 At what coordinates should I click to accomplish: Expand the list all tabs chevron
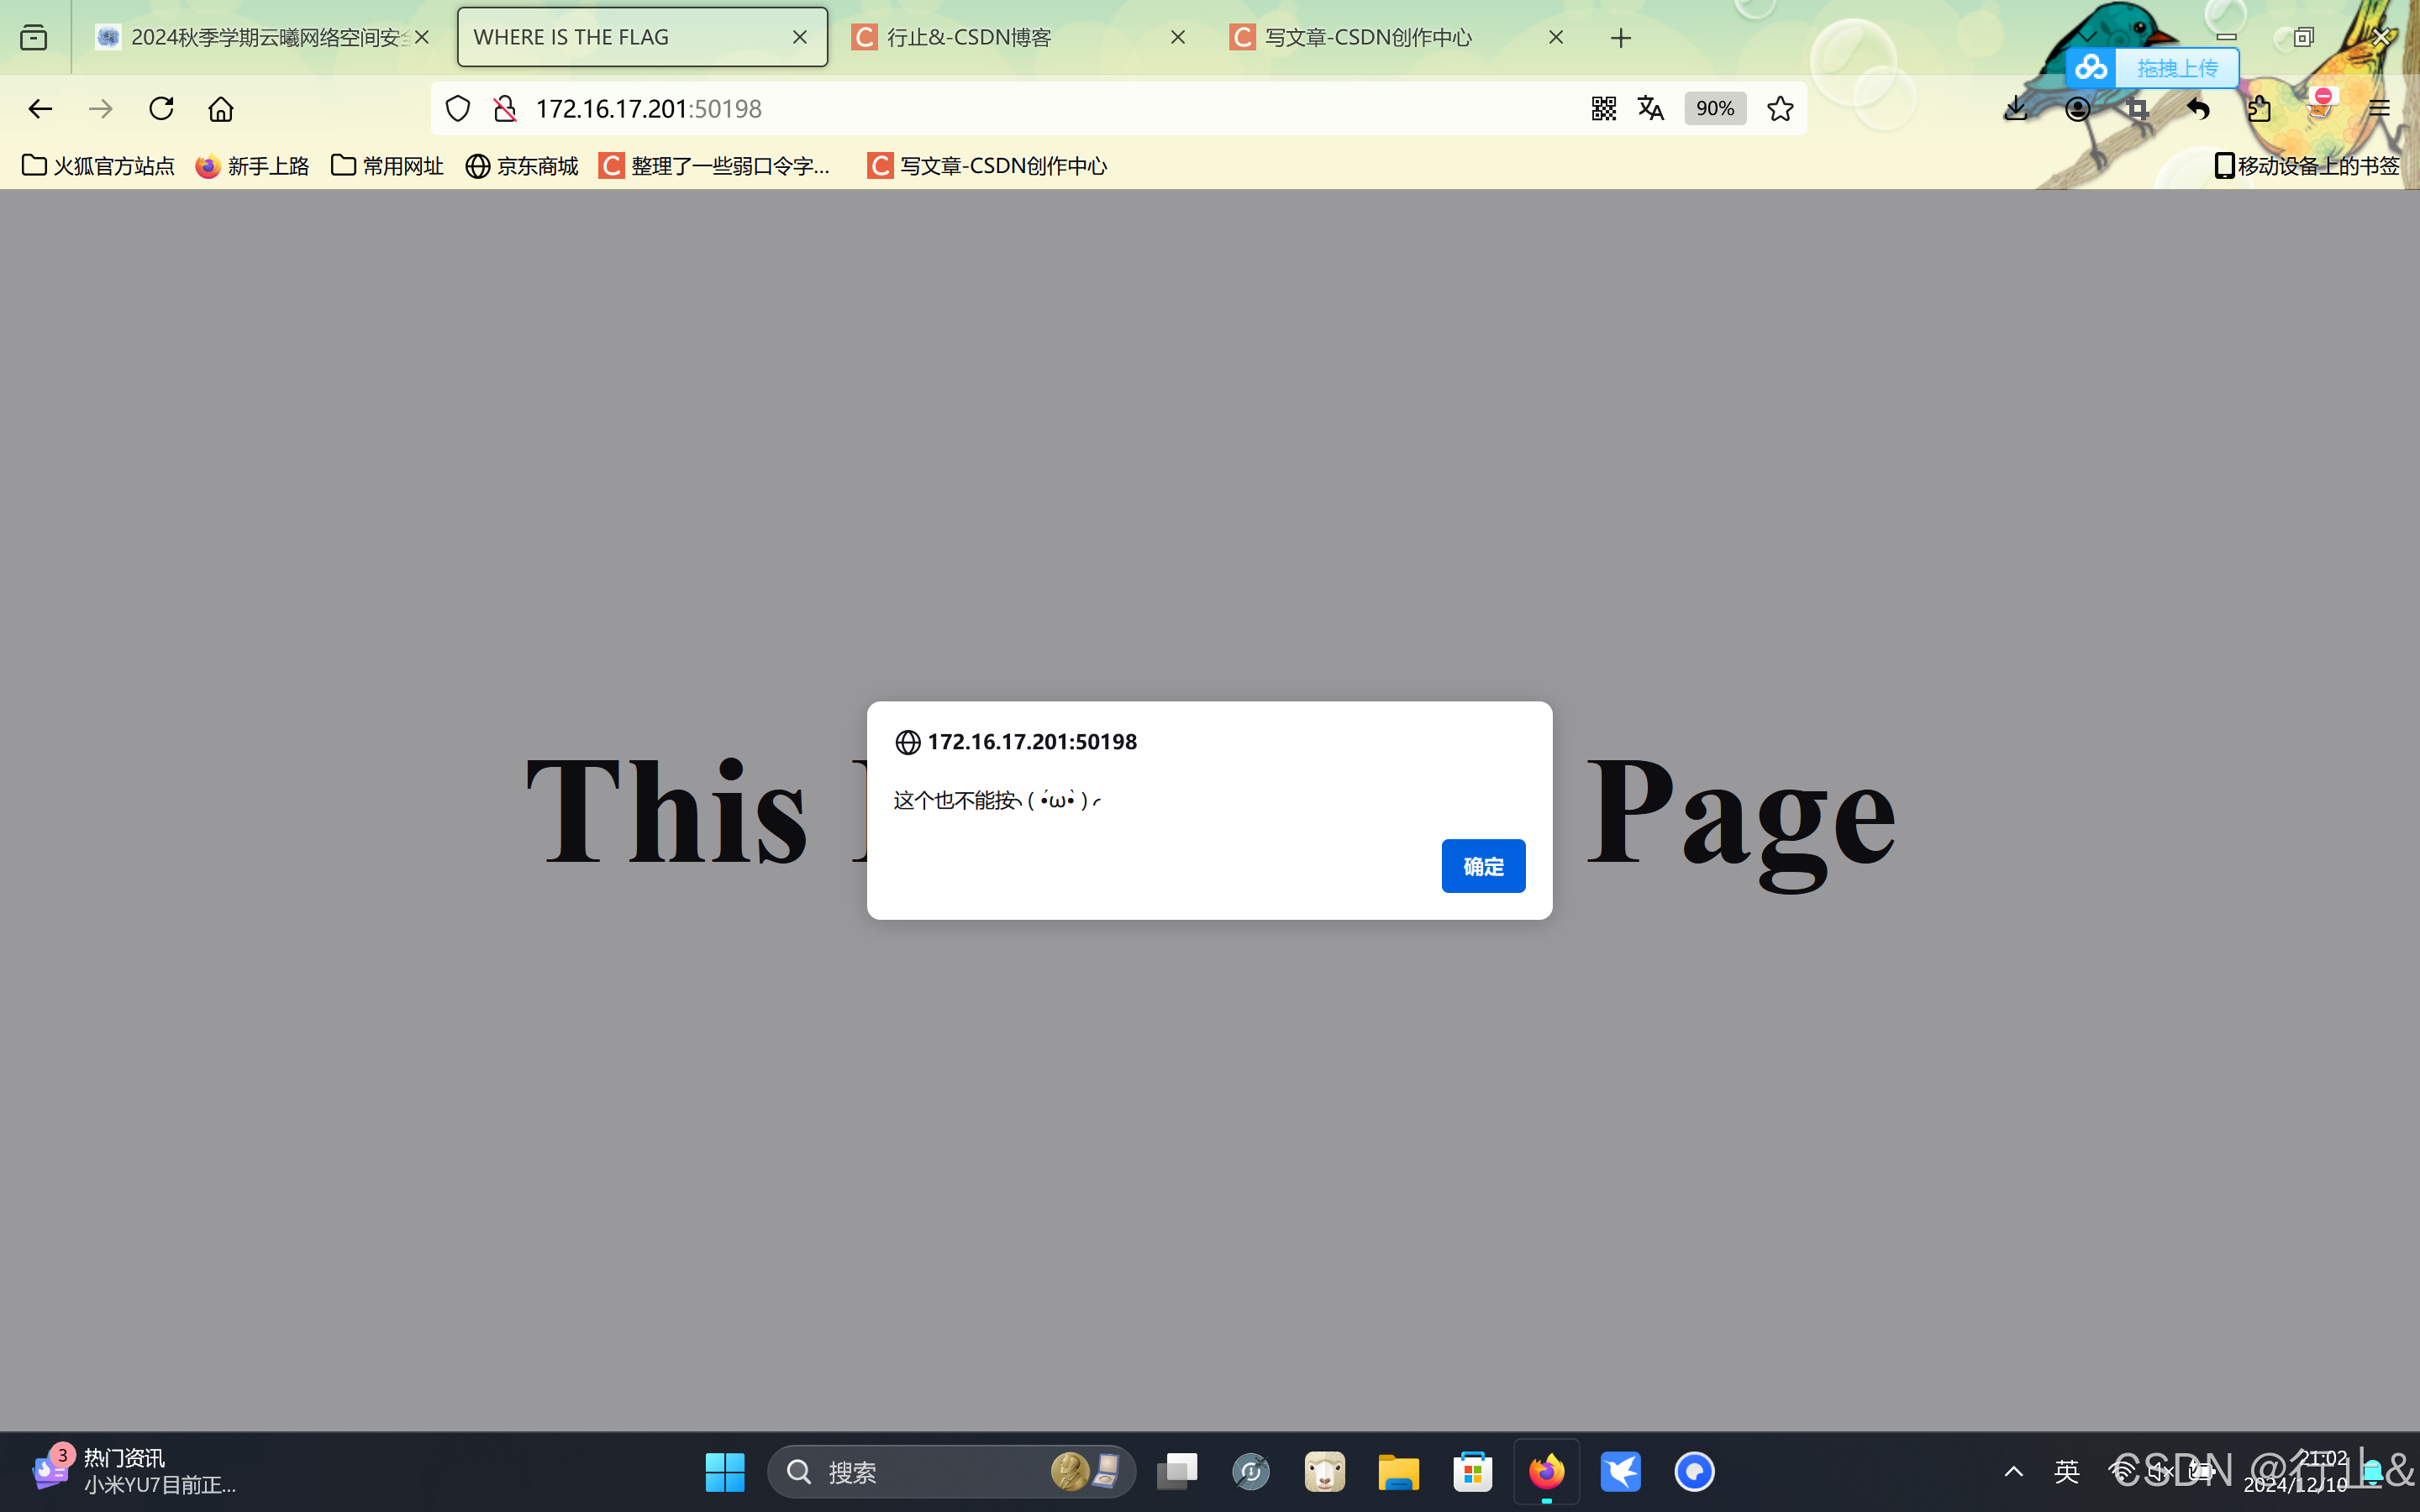(x=2087, y=37)
